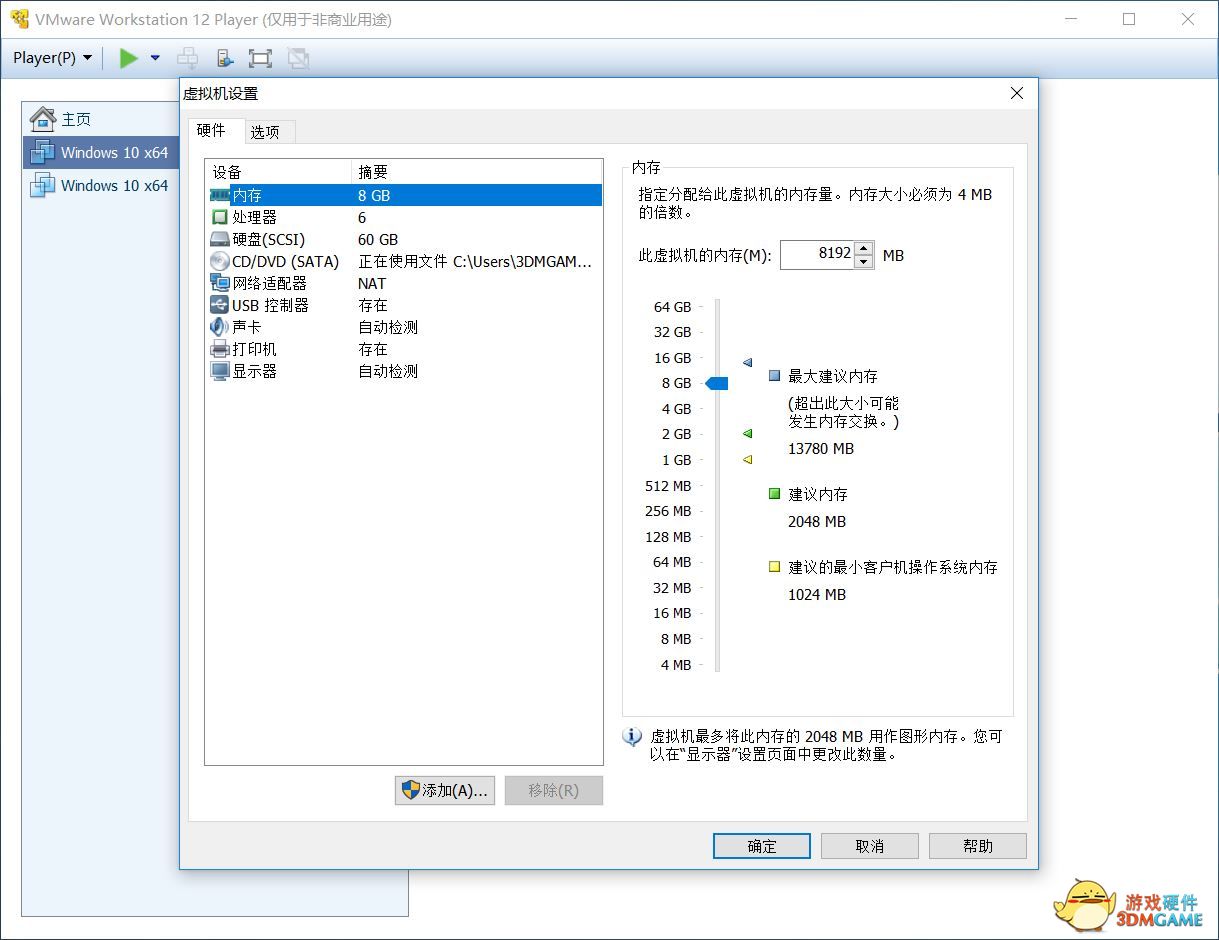Viewport: 1219px width, 940px height.
Task: Click the CD/DVD file path summary
Action: 475,262
